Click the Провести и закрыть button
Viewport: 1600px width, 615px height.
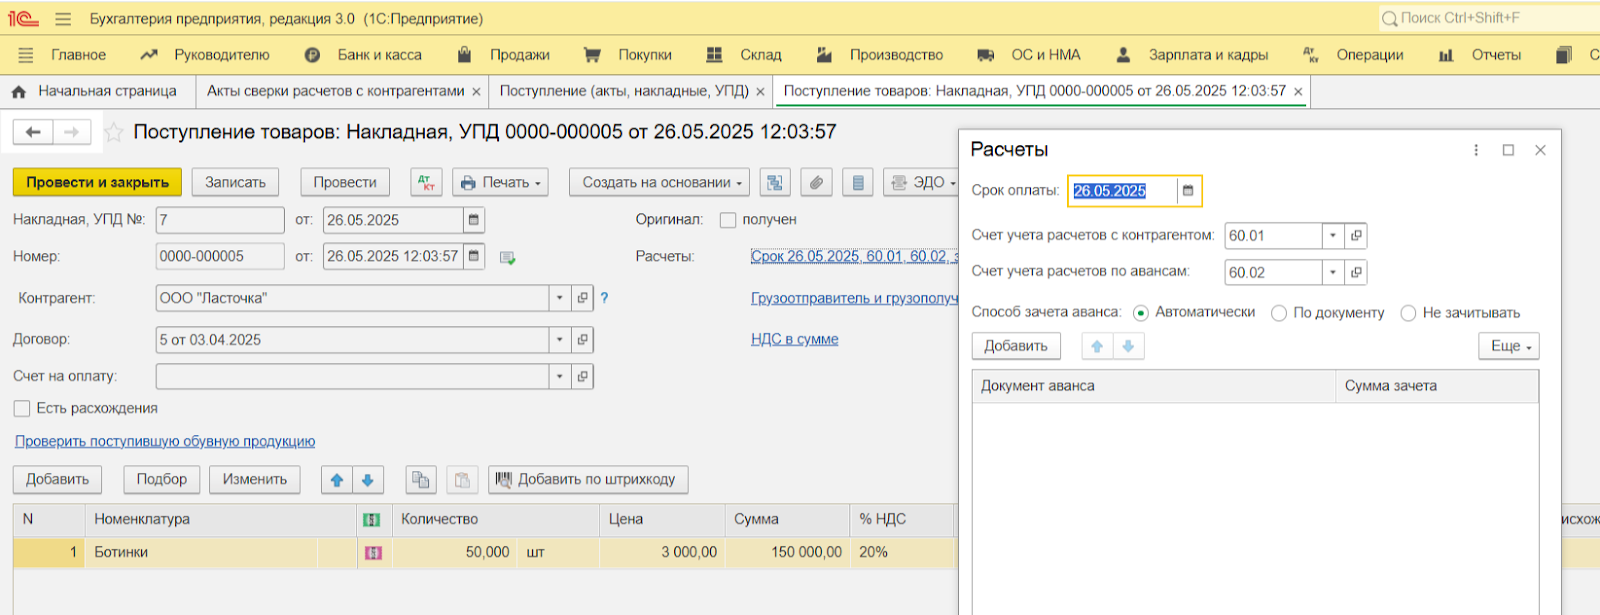pos(97,183)
